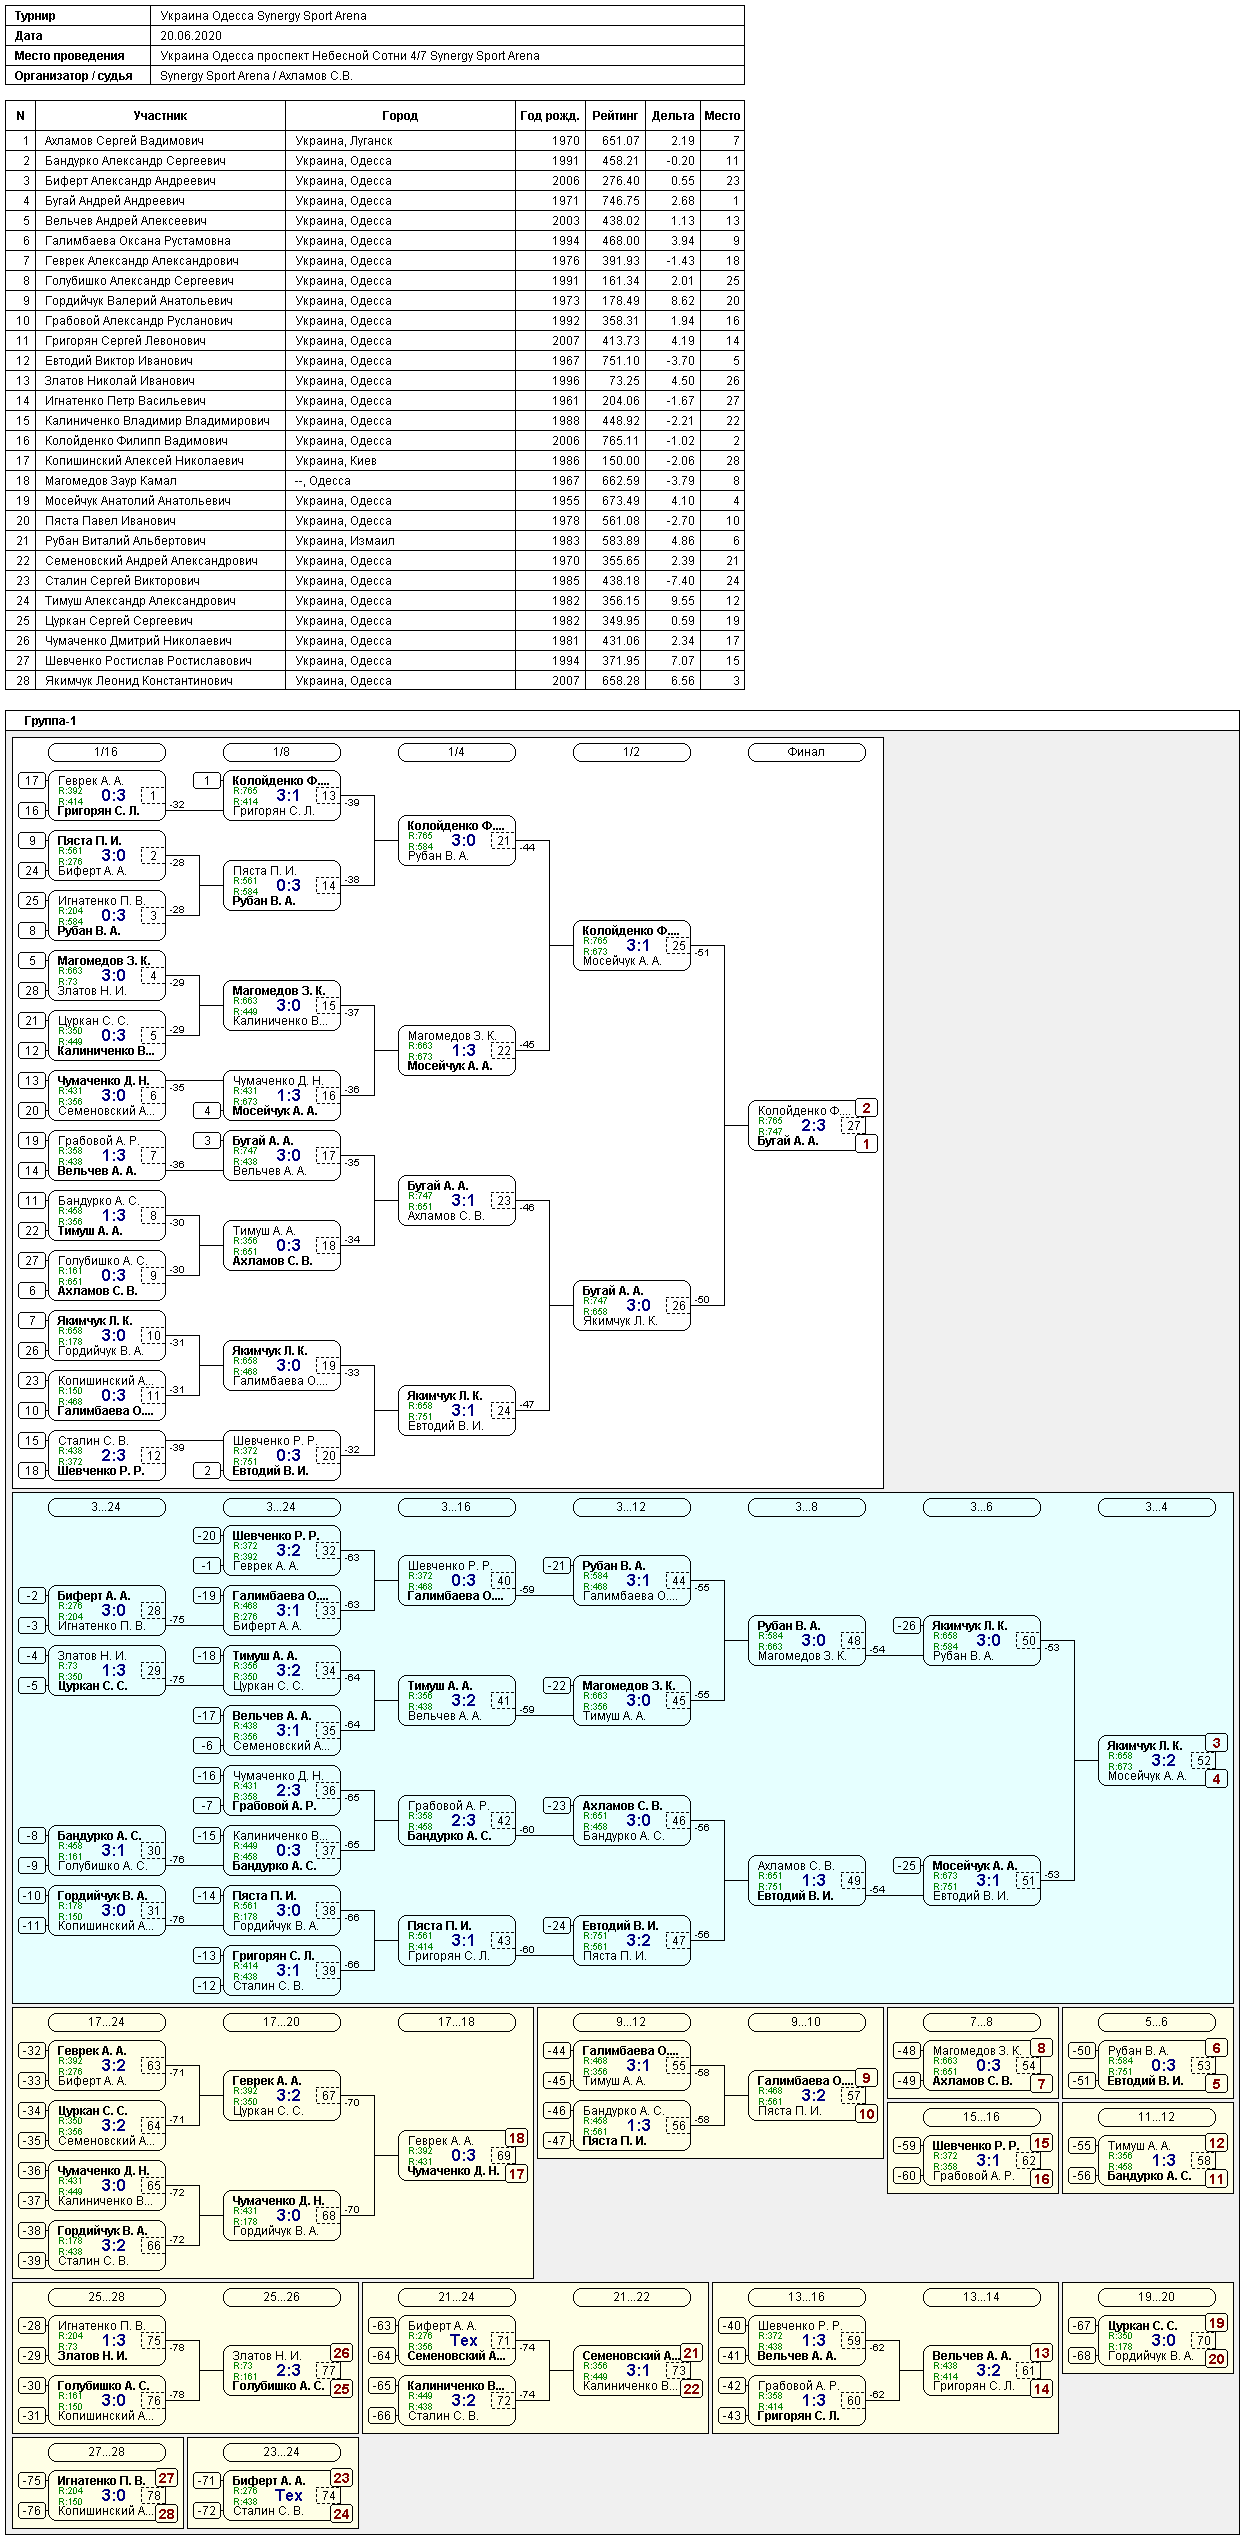
Task: Click match number 25 in semifinal
Action: point(678,946)
